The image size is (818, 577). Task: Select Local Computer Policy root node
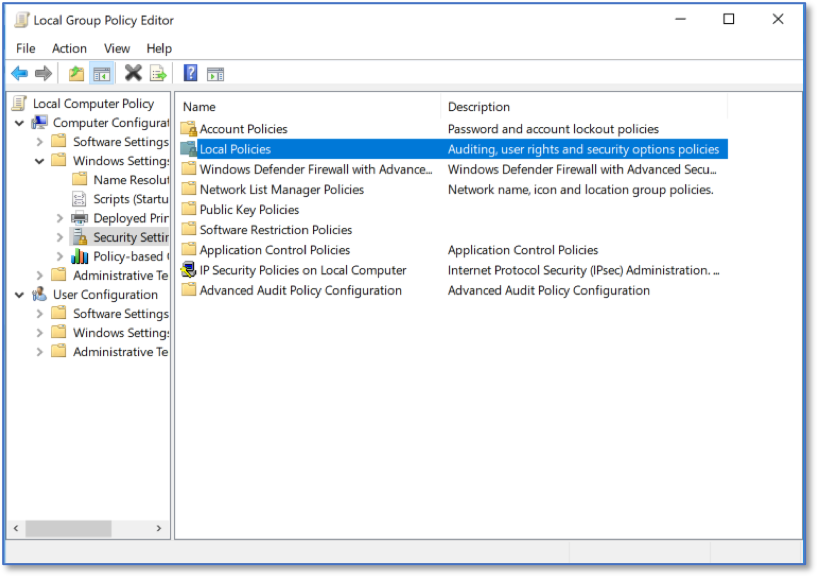pyautogui.click(x=93, y=103)
